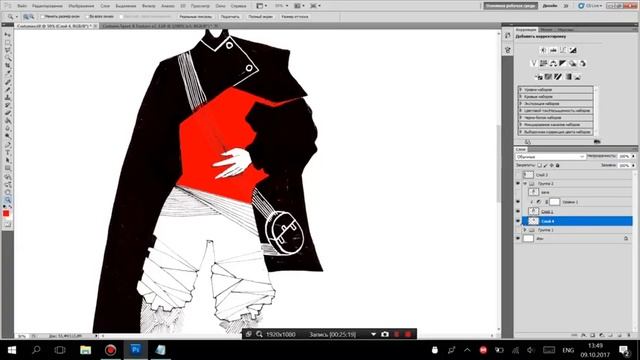Viewport: 640px width, 360px height.
Task: Show the hidden Слой 3 layer
Action: tap(518, 175)
